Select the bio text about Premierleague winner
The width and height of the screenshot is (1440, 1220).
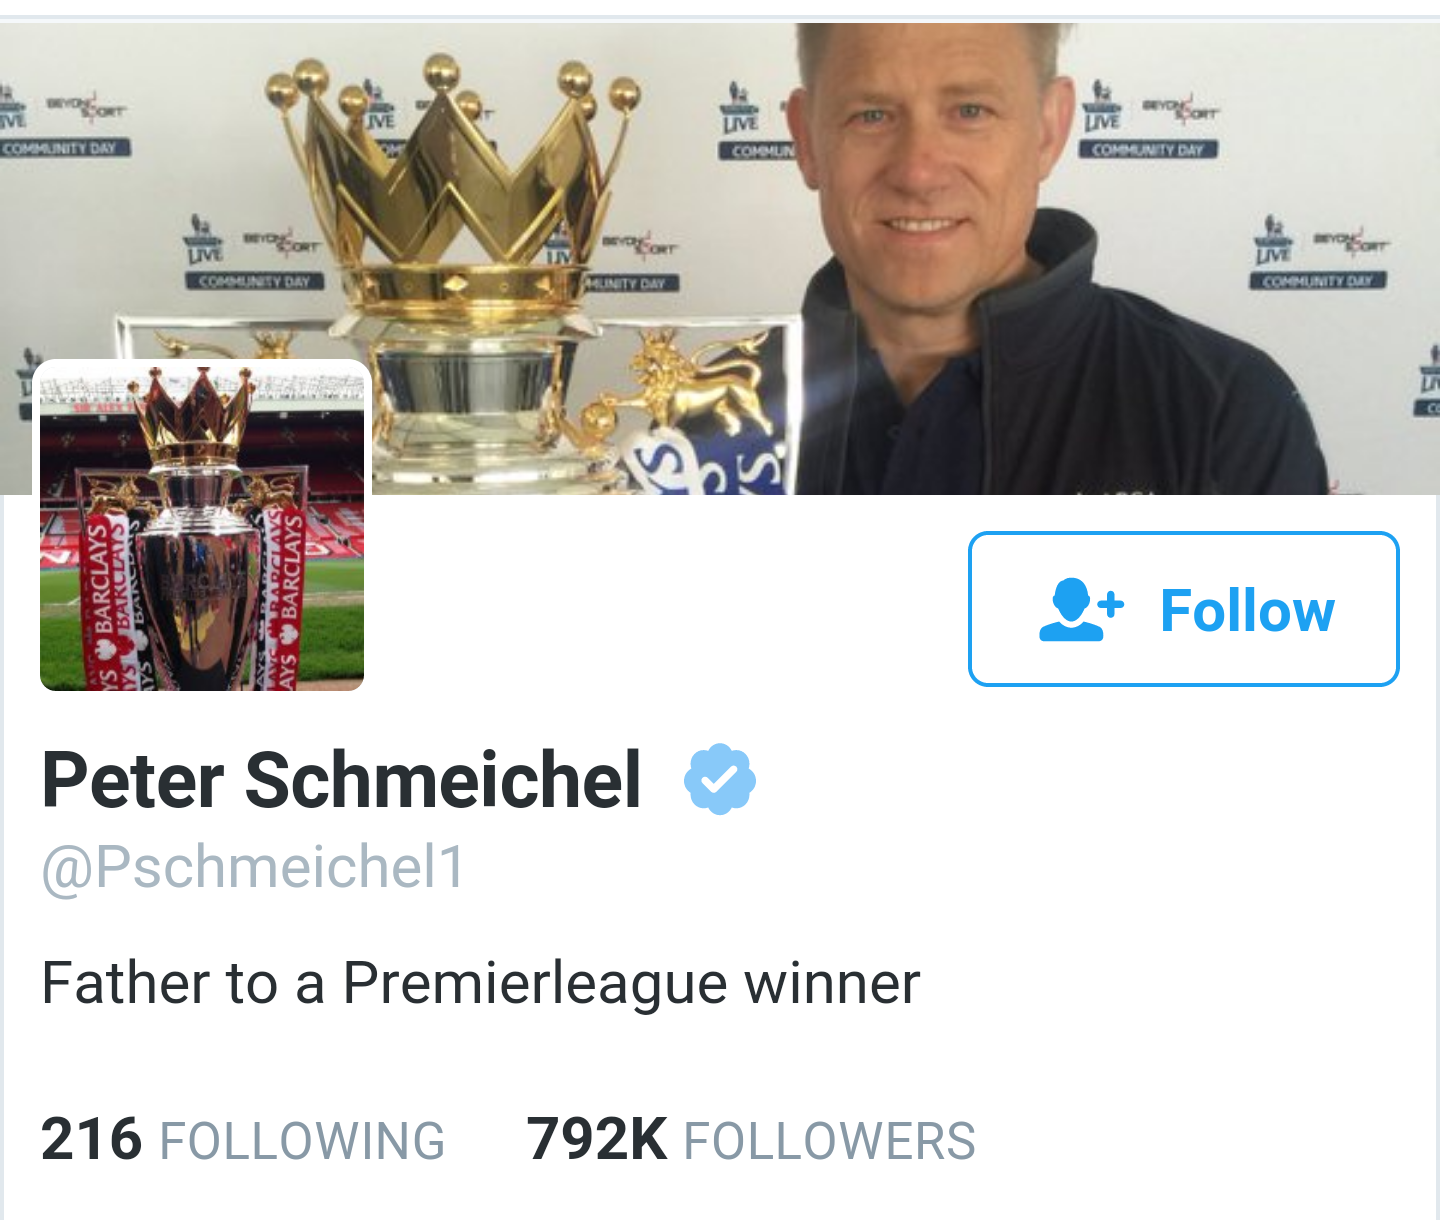pos(480,983)
